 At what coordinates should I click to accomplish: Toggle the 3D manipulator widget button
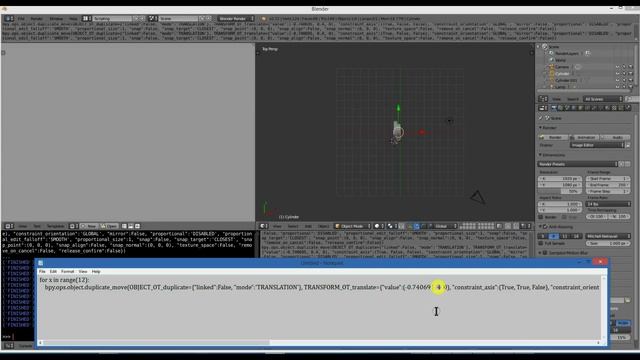pos(410,226)
